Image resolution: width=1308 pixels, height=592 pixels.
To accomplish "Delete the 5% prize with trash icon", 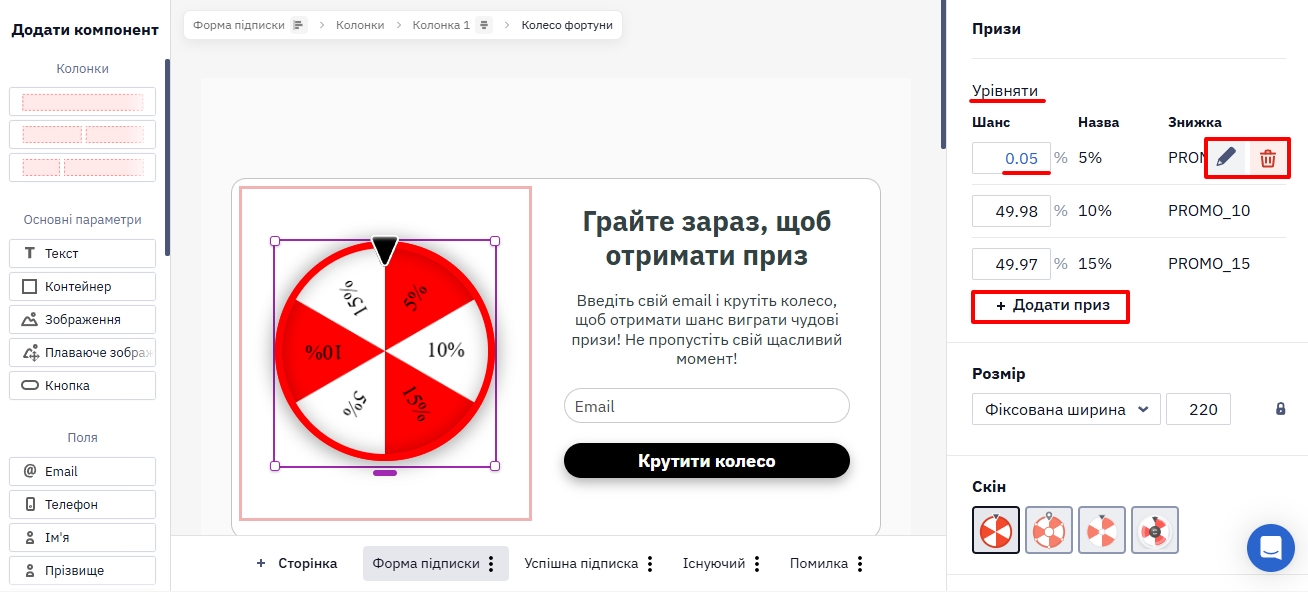I will [x=1267, y=158].
